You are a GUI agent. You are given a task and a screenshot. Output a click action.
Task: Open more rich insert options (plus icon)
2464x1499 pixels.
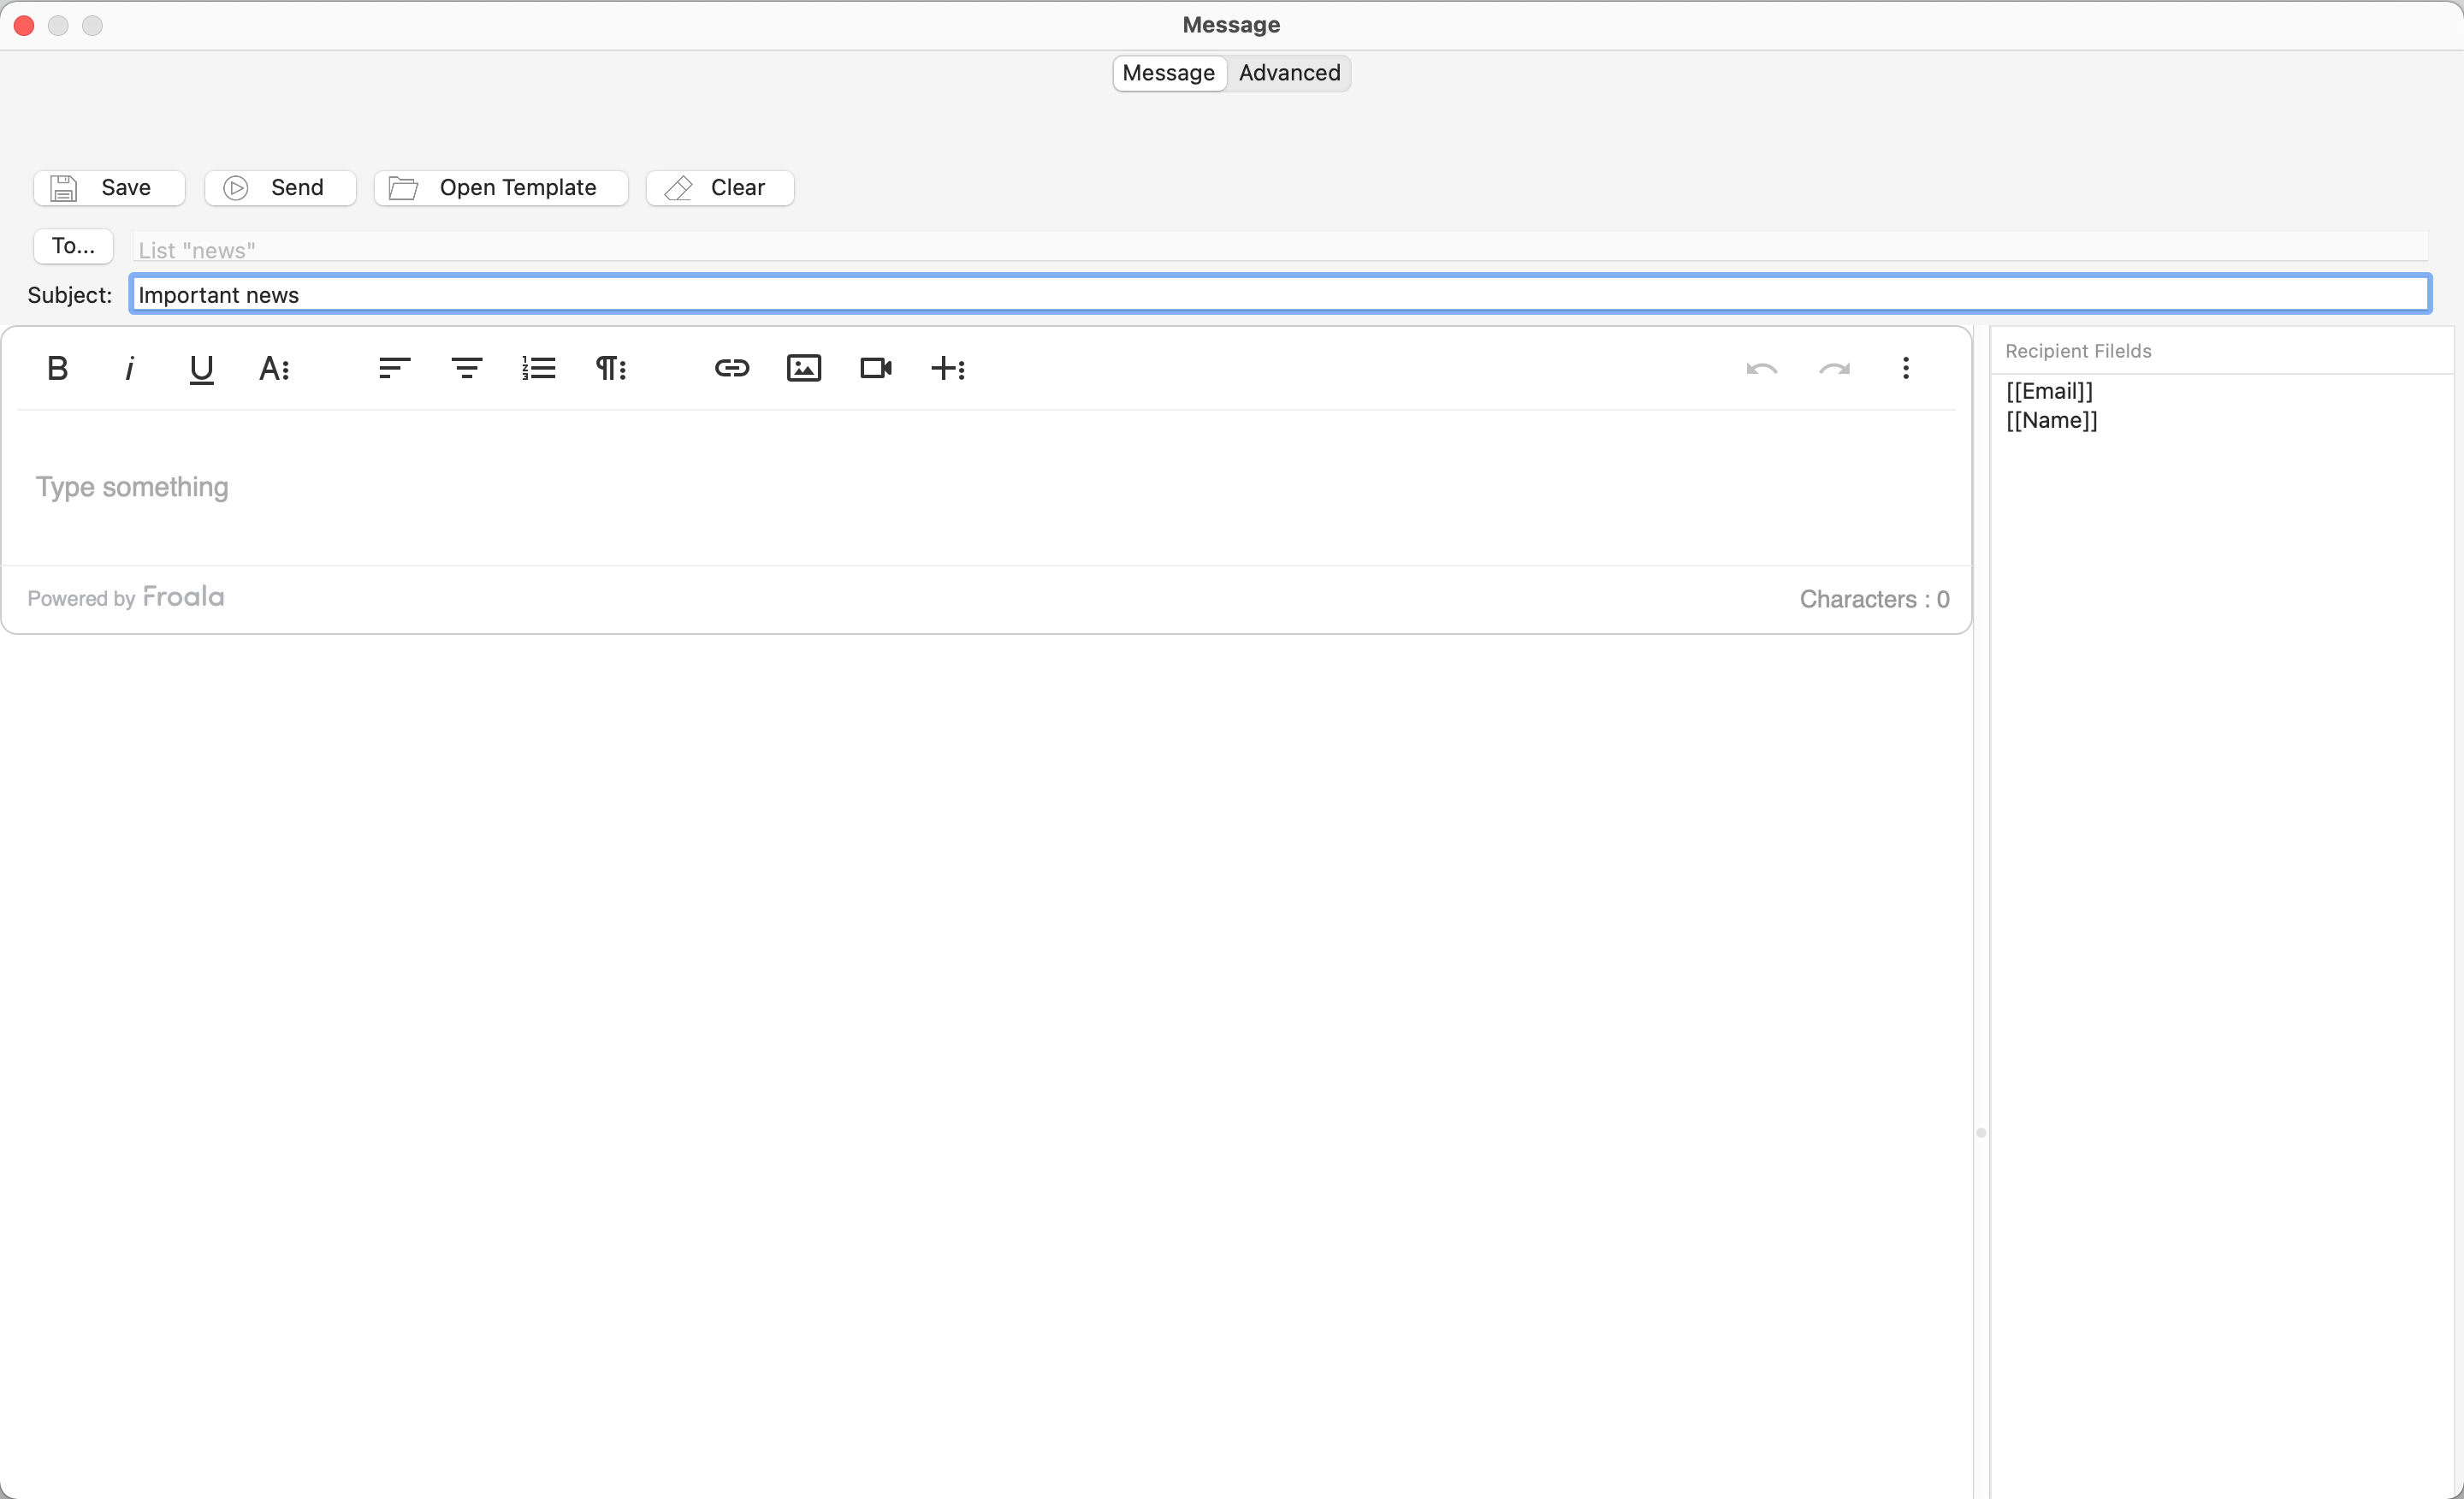(947, 368)
